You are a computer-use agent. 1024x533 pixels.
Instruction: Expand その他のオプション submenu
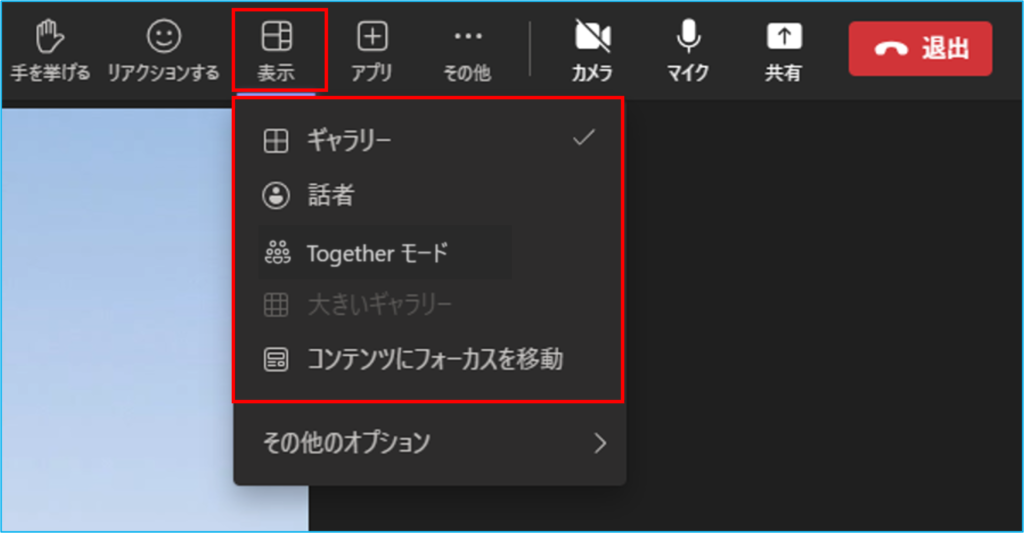pos(346,442)
